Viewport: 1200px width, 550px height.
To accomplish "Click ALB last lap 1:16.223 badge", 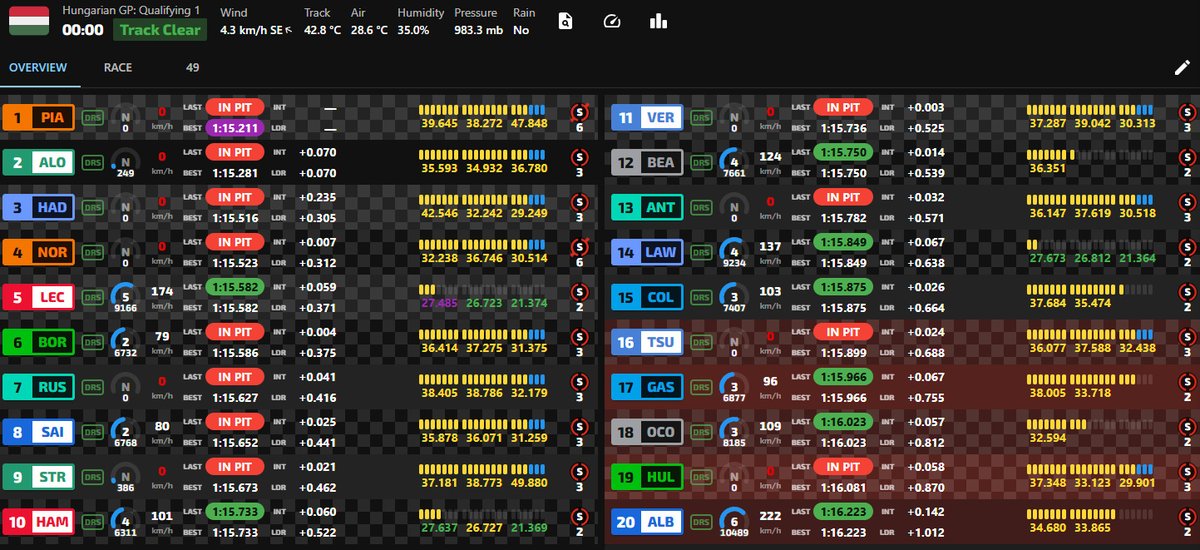I will [x=844, y=511].
